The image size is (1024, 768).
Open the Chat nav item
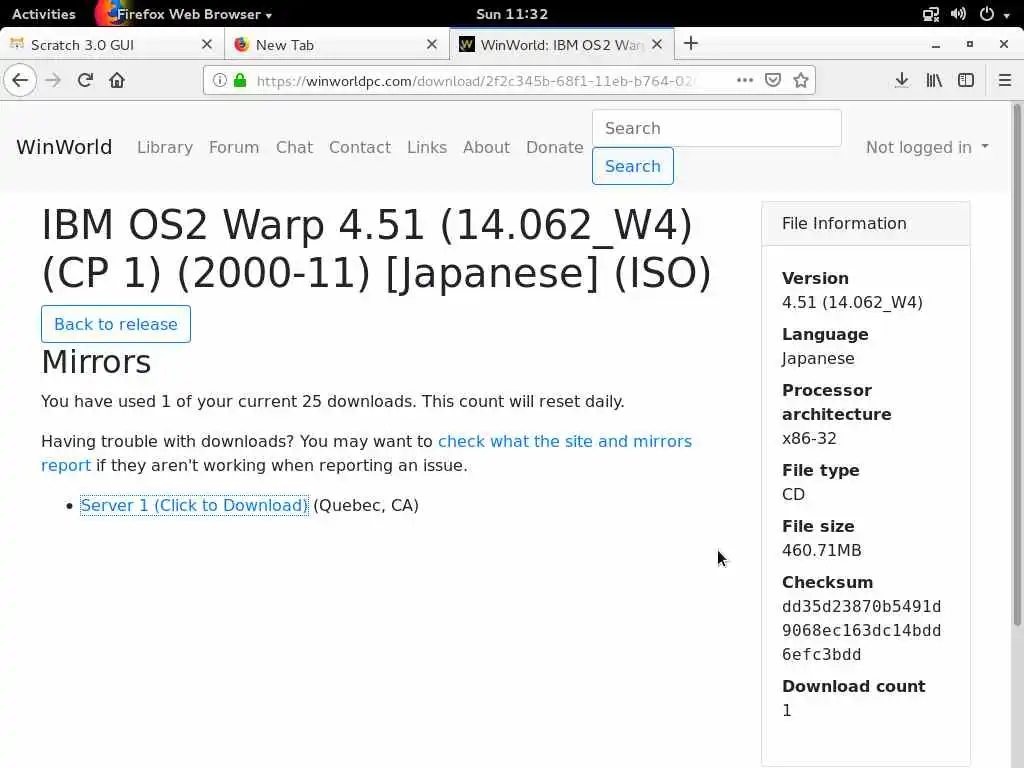point(295,147)
